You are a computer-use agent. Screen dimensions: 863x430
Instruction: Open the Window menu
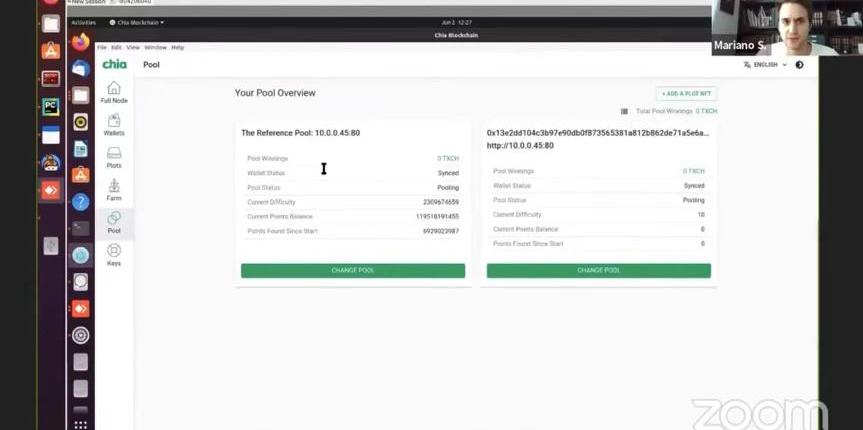click(x=155, y=48)
